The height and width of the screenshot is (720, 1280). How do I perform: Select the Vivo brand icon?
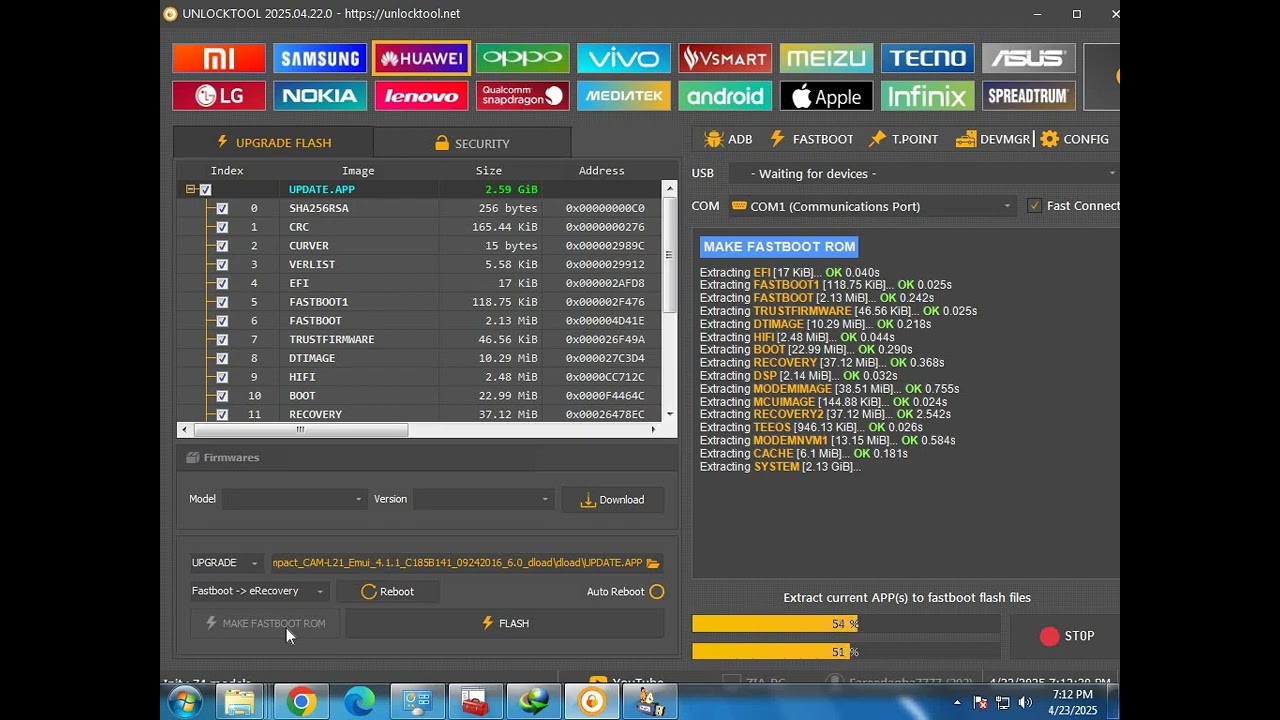coord(624,58)
